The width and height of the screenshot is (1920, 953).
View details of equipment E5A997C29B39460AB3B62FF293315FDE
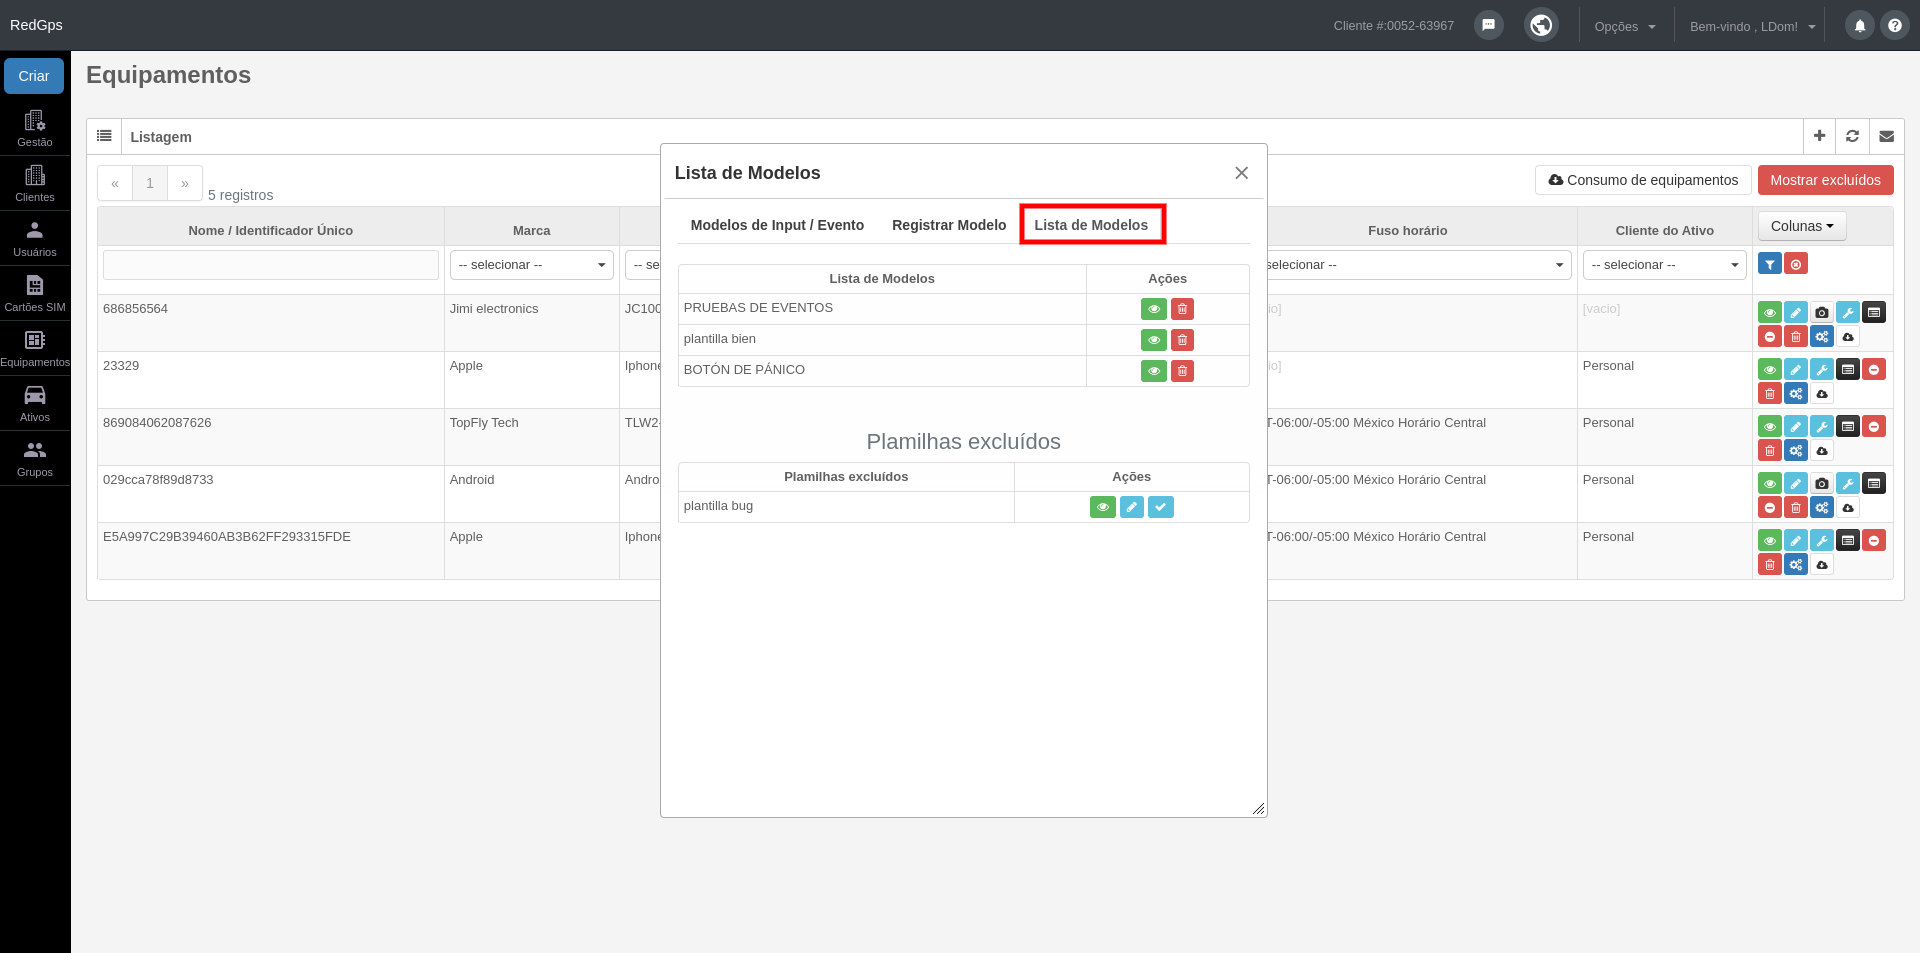tap(1770, 541)
